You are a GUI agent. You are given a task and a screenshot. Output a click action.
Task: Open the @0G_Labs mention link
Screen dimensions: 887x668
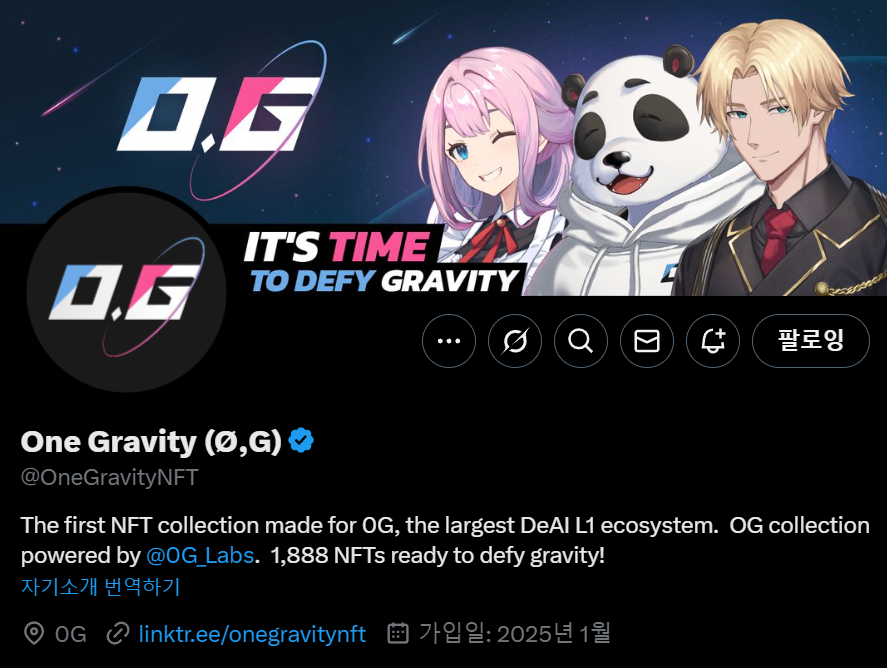pyautogui.click(x=200, y=555)
